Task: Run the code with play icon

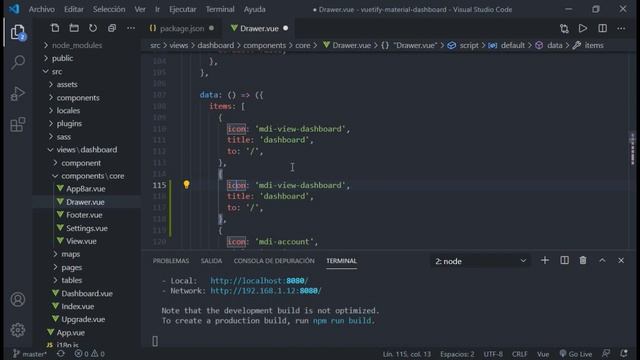Action: point(583,28)
